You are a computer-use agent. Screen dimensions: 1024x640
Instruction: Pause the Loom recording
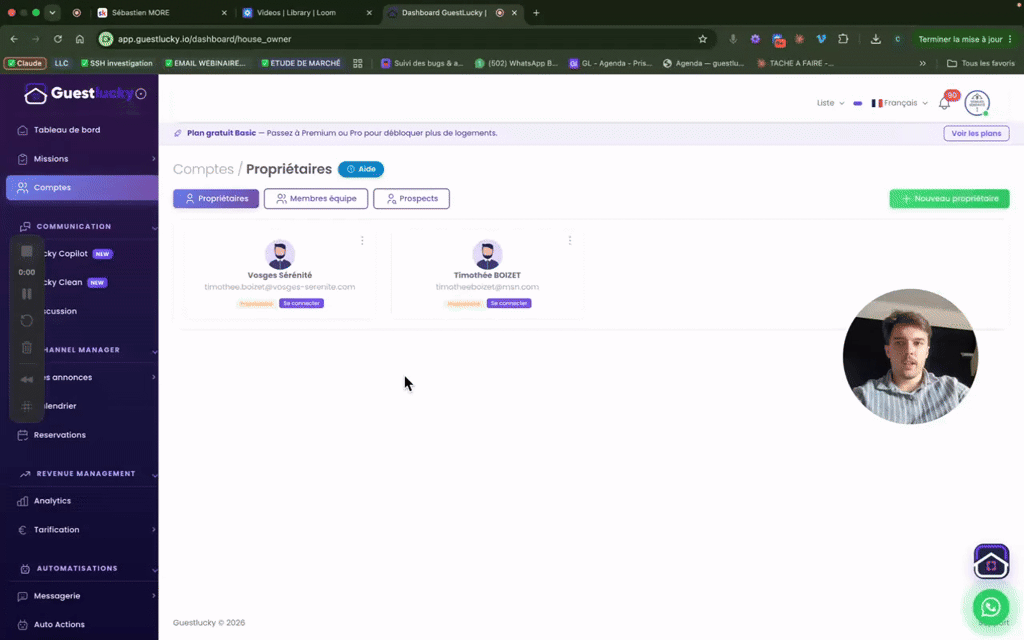[27, 294]
